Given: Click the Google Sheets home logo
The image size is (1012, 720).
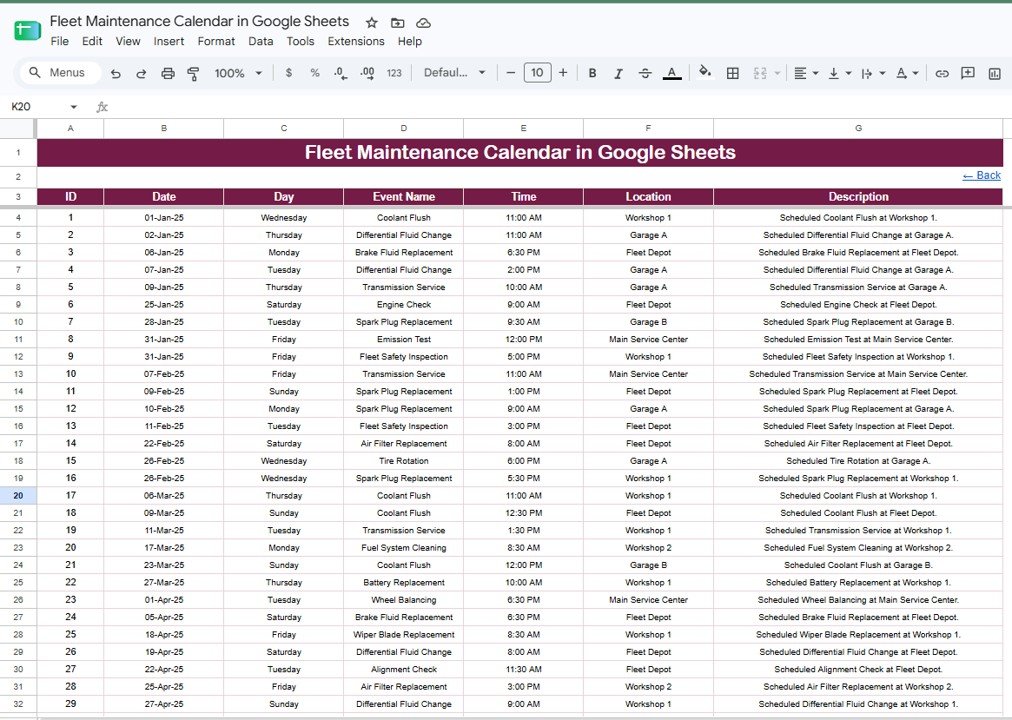Looking at the screenshot, I should [x=27, y=30].
